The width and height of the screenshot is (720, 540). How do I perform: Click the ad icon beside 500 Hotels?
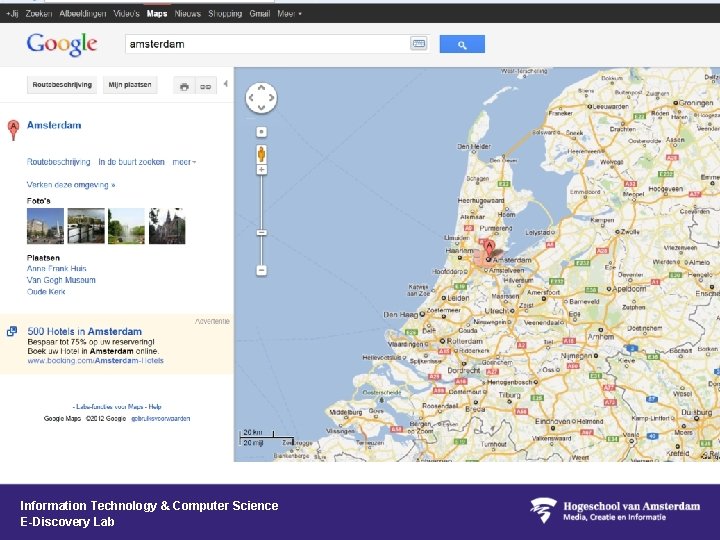[12, 331]
